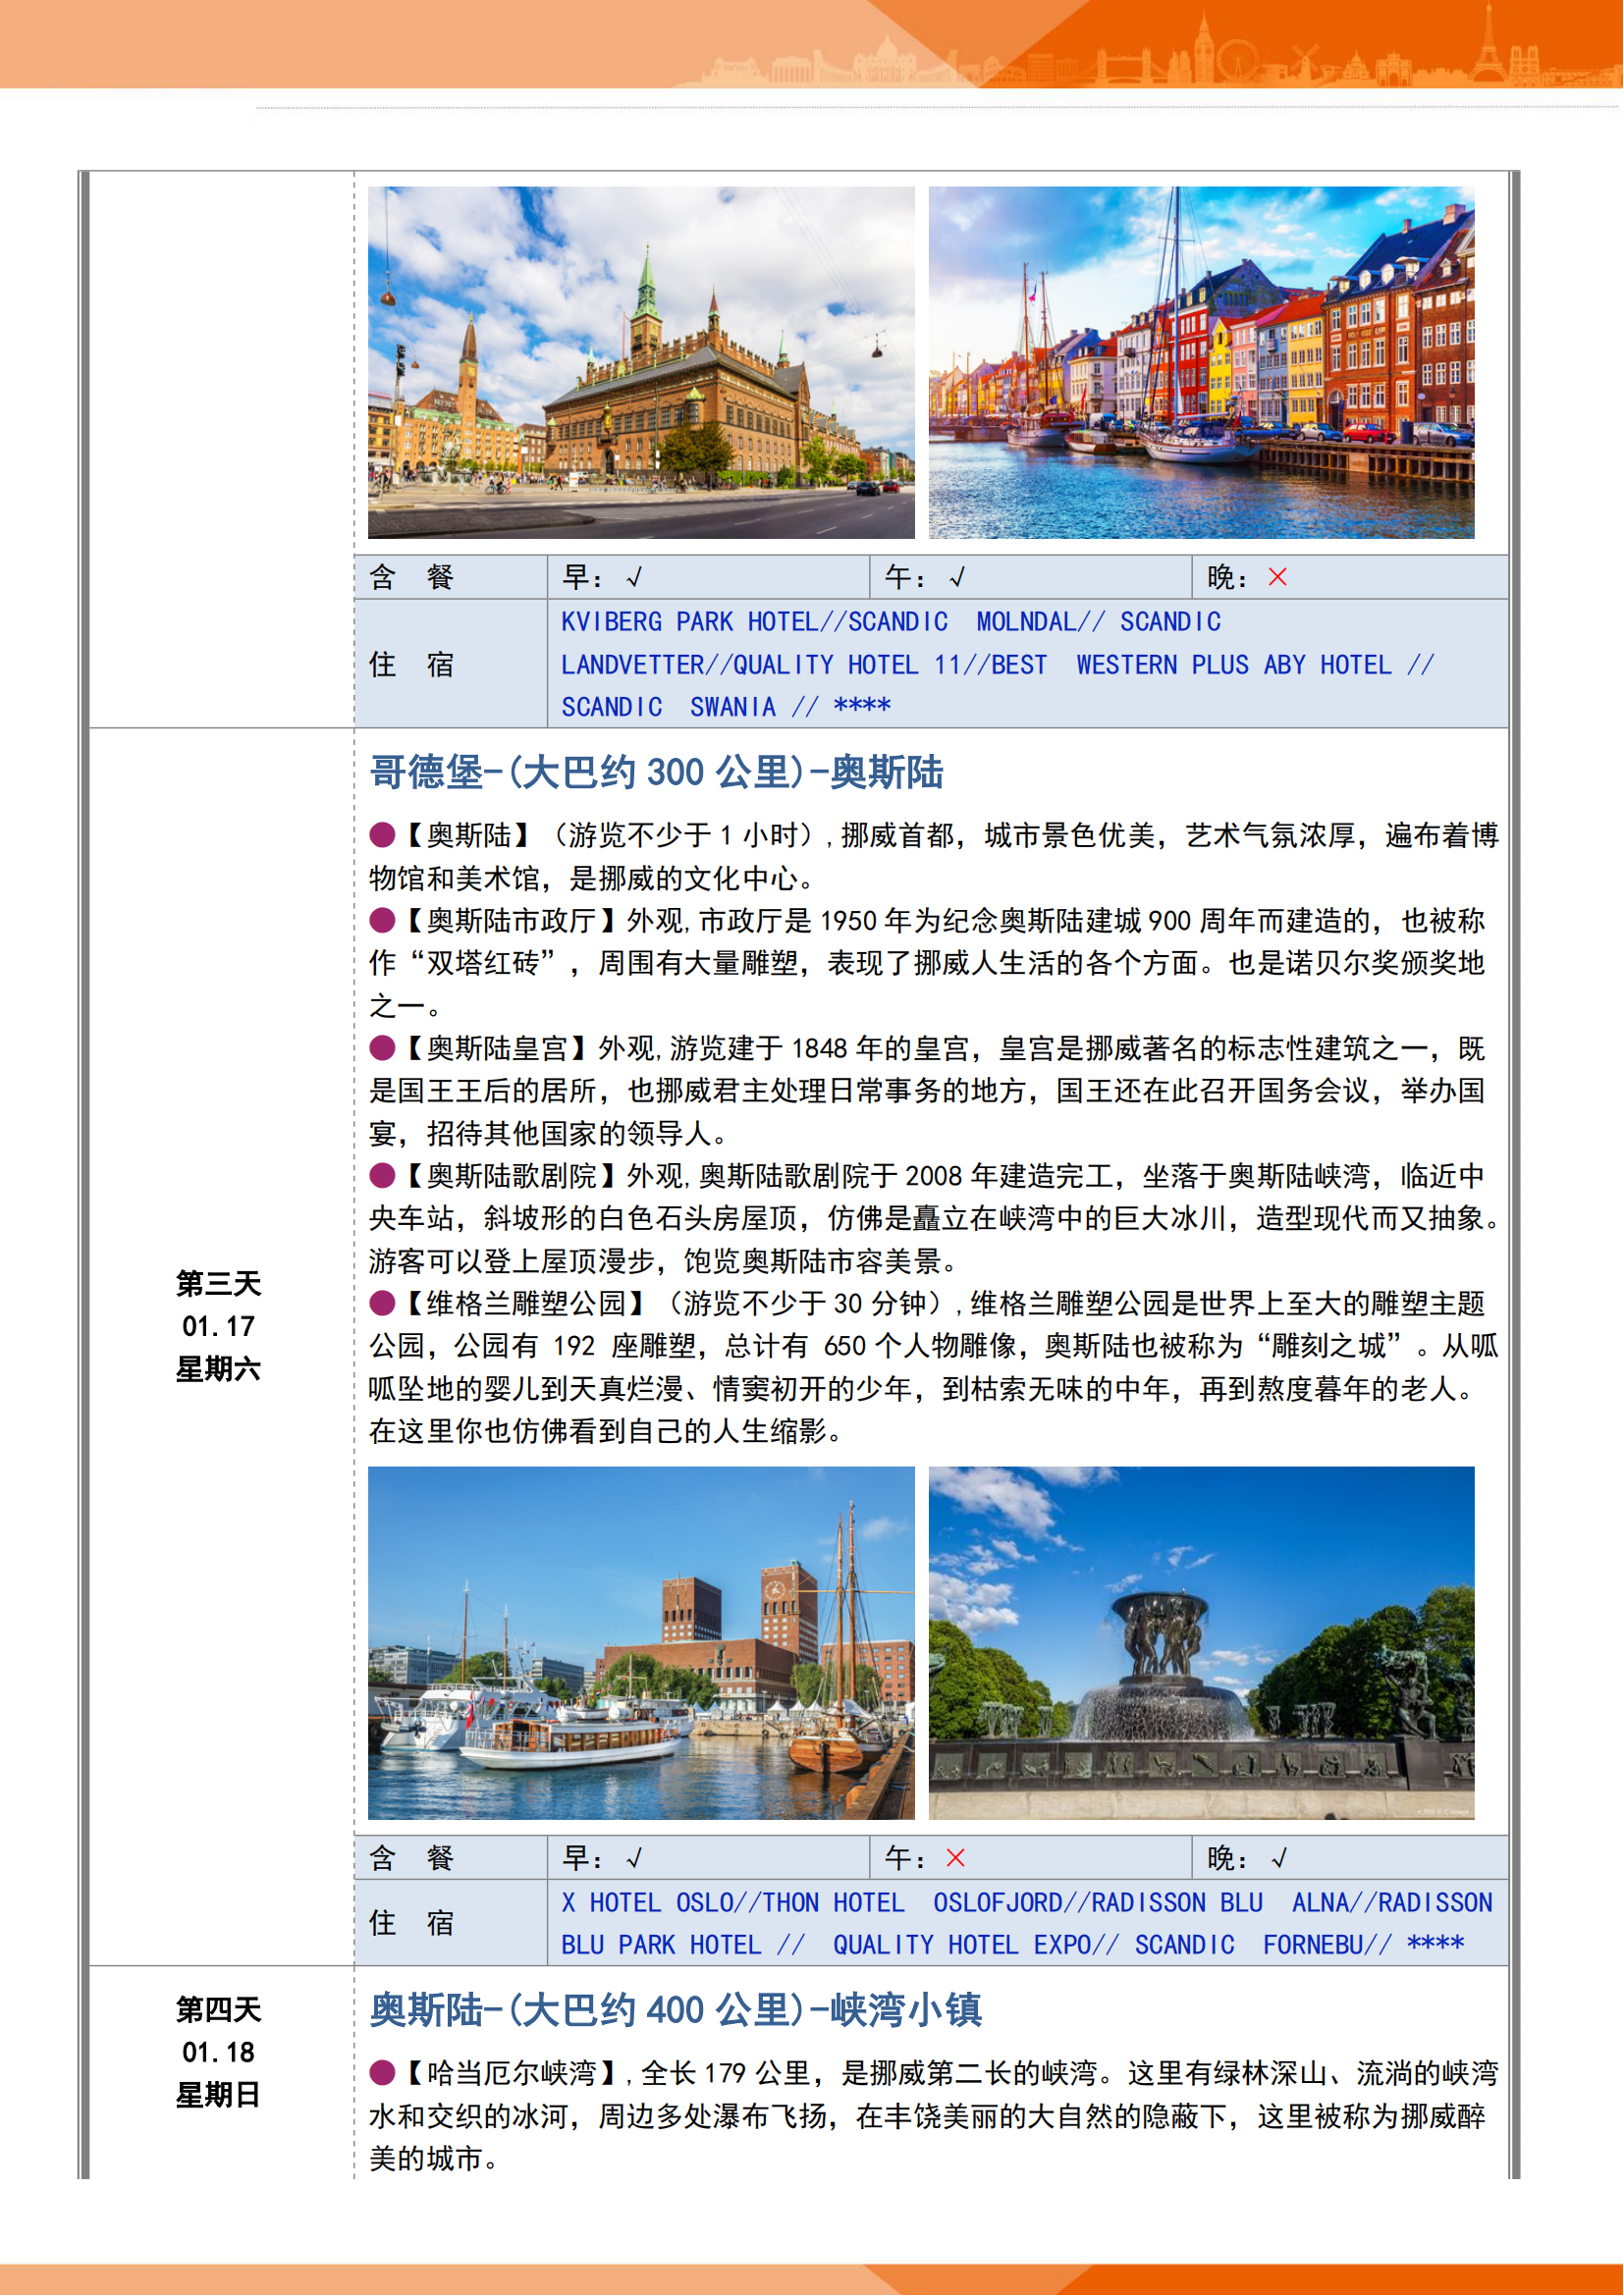Screen dimensions: 1624x2296
Task: Click the purple bullet before 【奥斯陆皇宫】
Action: pos(382,1048)
